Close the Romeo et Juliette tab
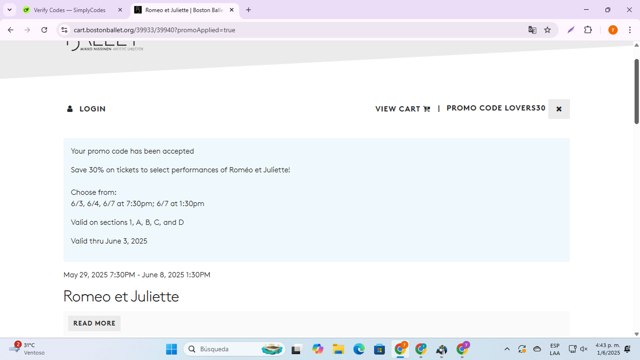 click(x=231, y=10)
